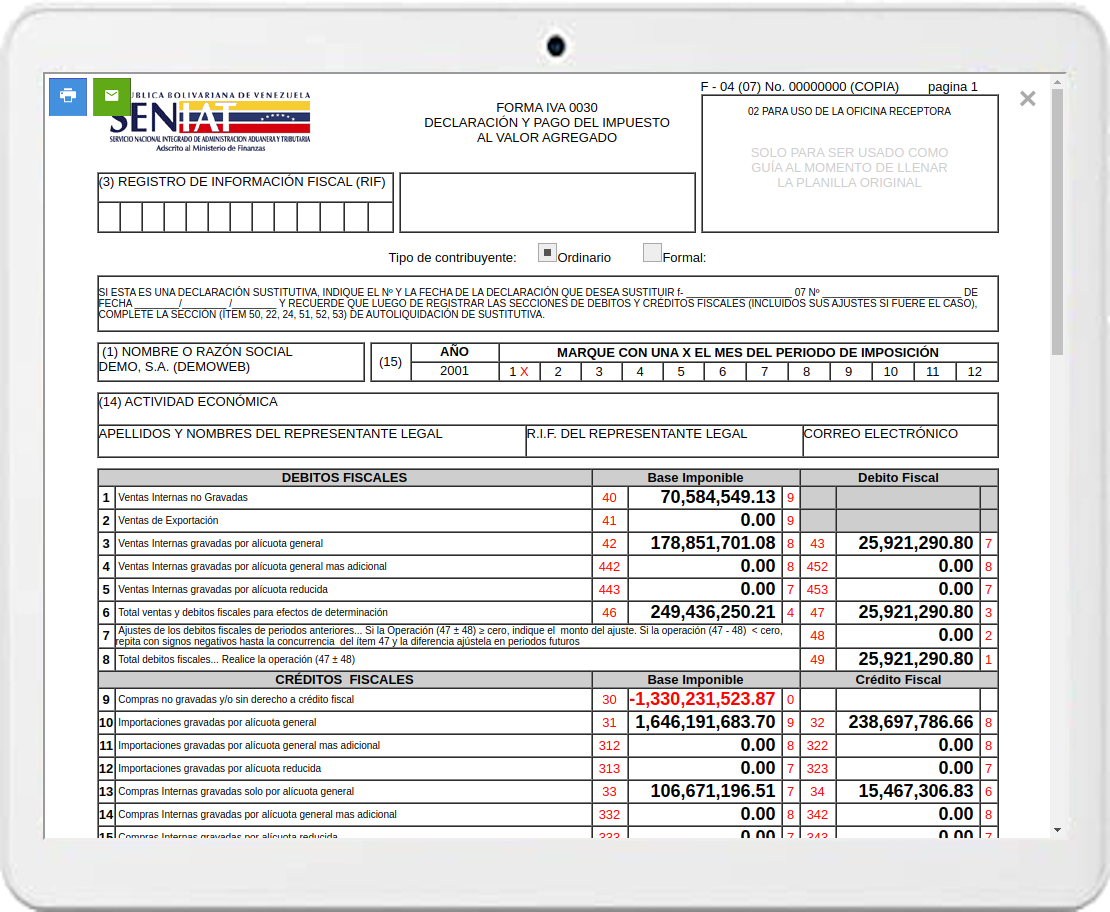Click the ACTIVIDAD ECONÓMICA field
The height and width of the screenshot is (912, 1110).
point(547,409)
